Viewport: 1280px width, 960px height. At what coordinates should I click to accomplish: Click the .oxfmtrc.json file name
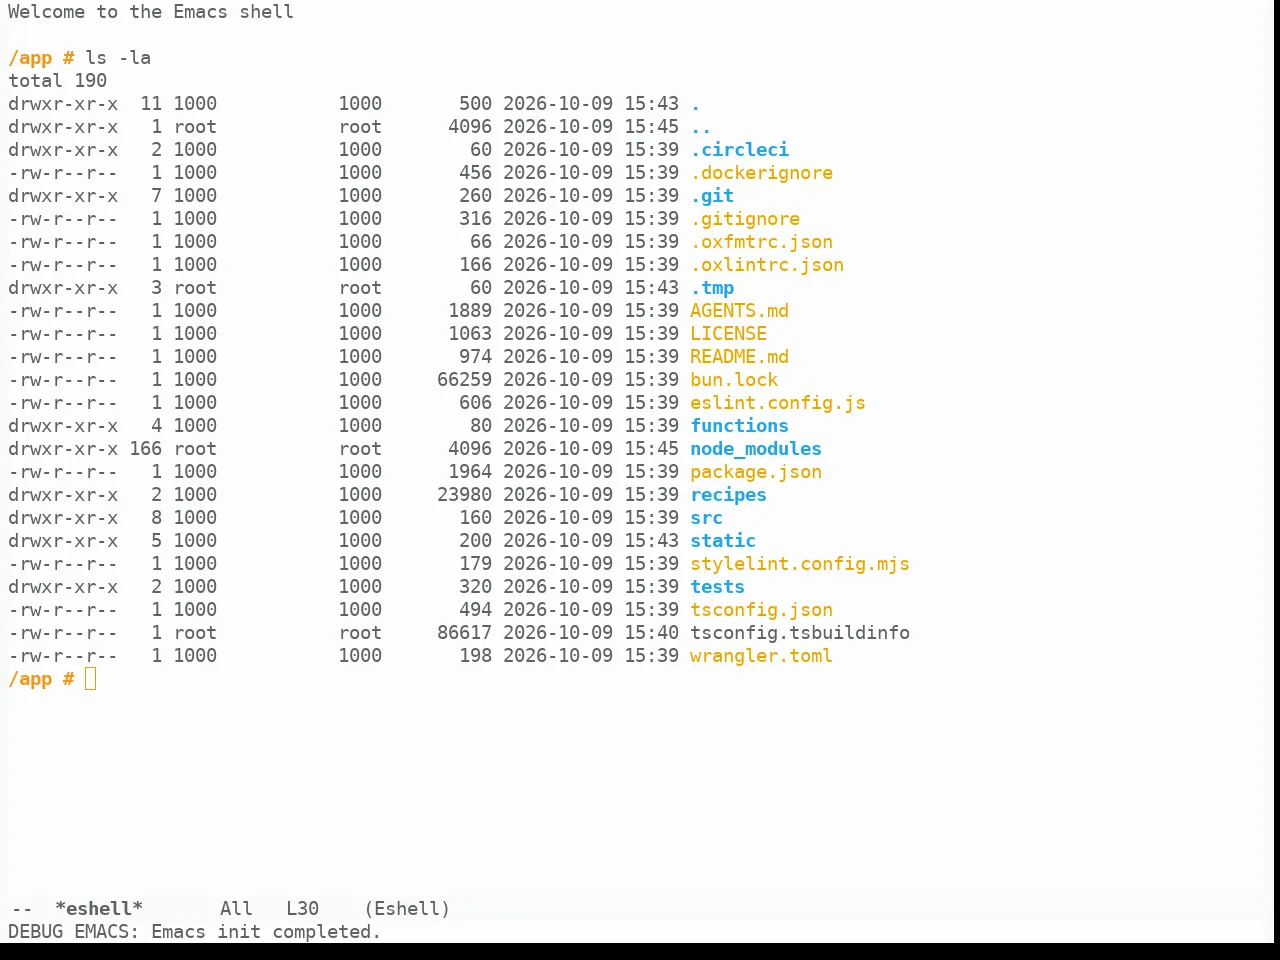click(x=761, y=242)
